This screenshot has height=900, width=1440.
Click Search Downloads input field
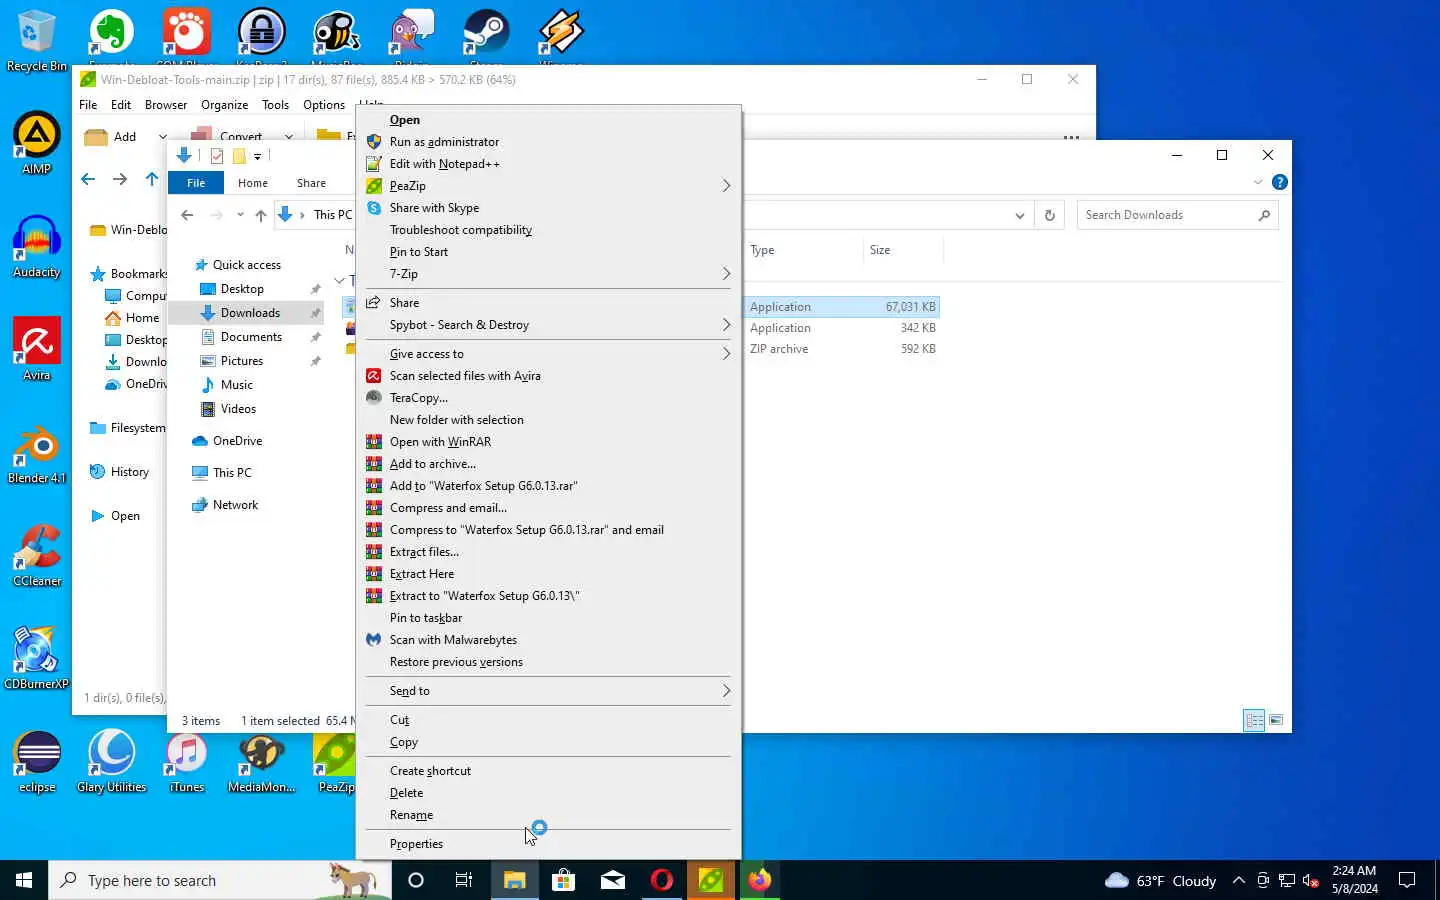pyautogui.click(x=1178, y=215)
